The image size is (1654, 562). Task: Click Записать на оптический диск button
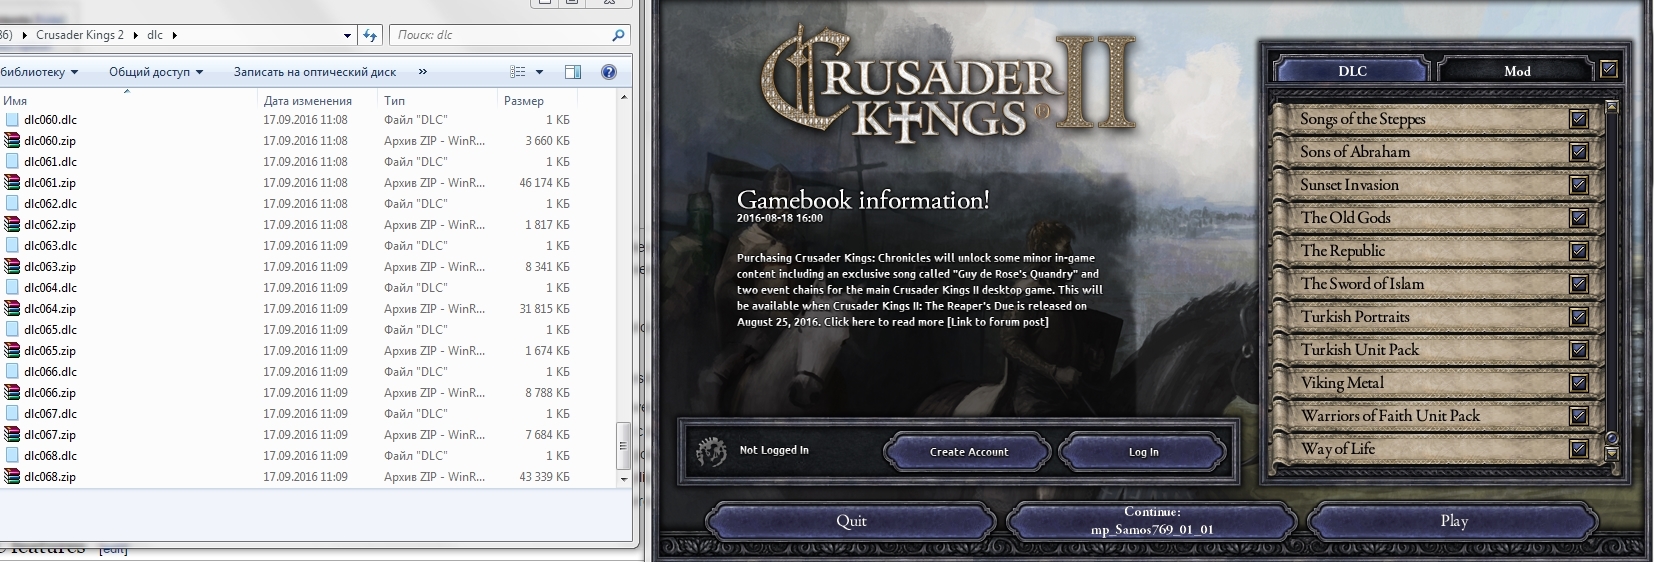(x=314, y=72)
